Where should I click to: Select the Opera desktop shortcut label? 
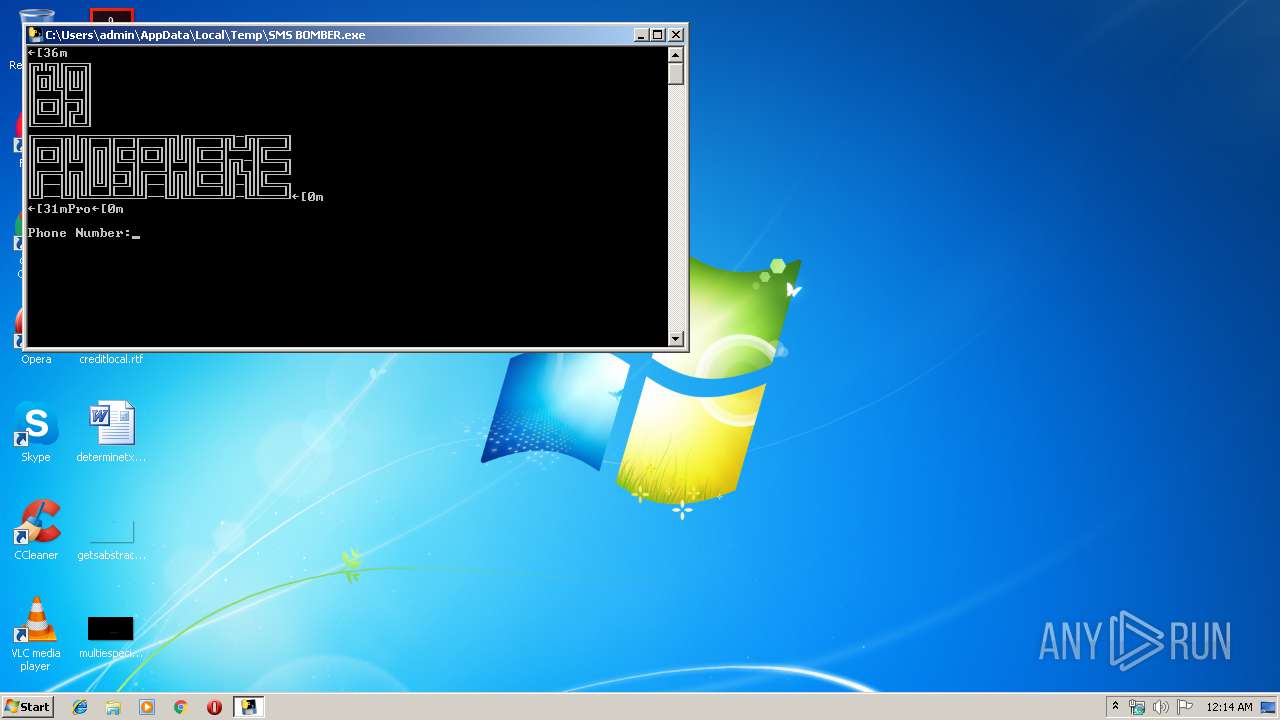pos(36,359)
